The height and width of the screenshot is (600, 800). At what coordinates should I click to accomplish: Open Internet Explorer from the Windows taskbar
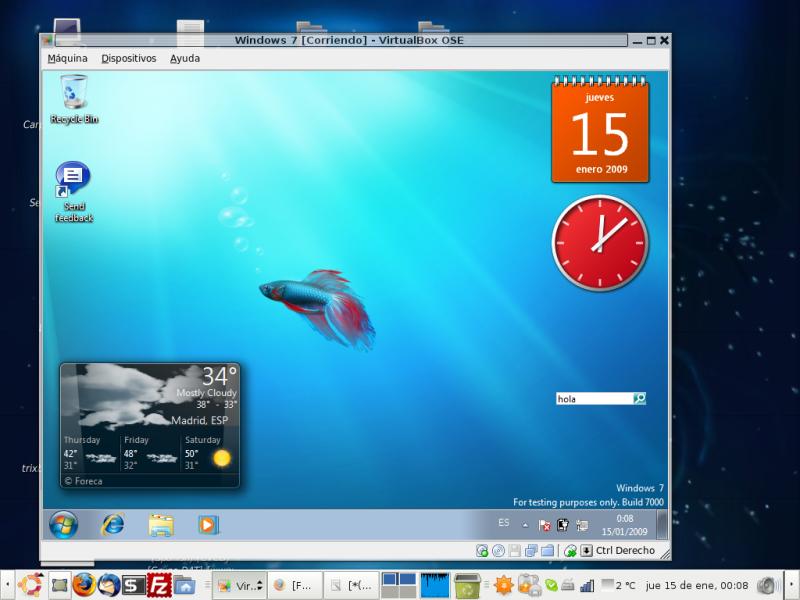tap(112, 524)
